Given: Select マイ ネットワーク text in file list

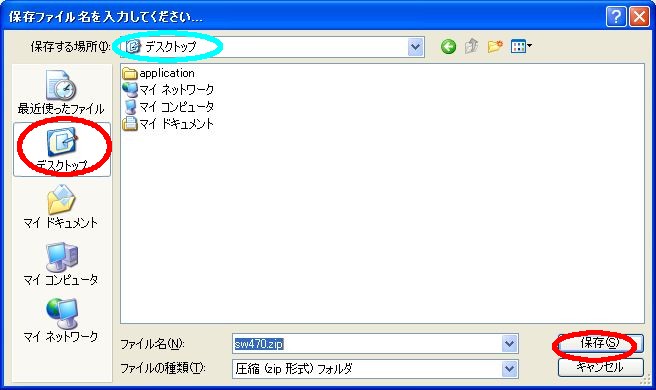Looking at the screenshot, I should [177, 90].
